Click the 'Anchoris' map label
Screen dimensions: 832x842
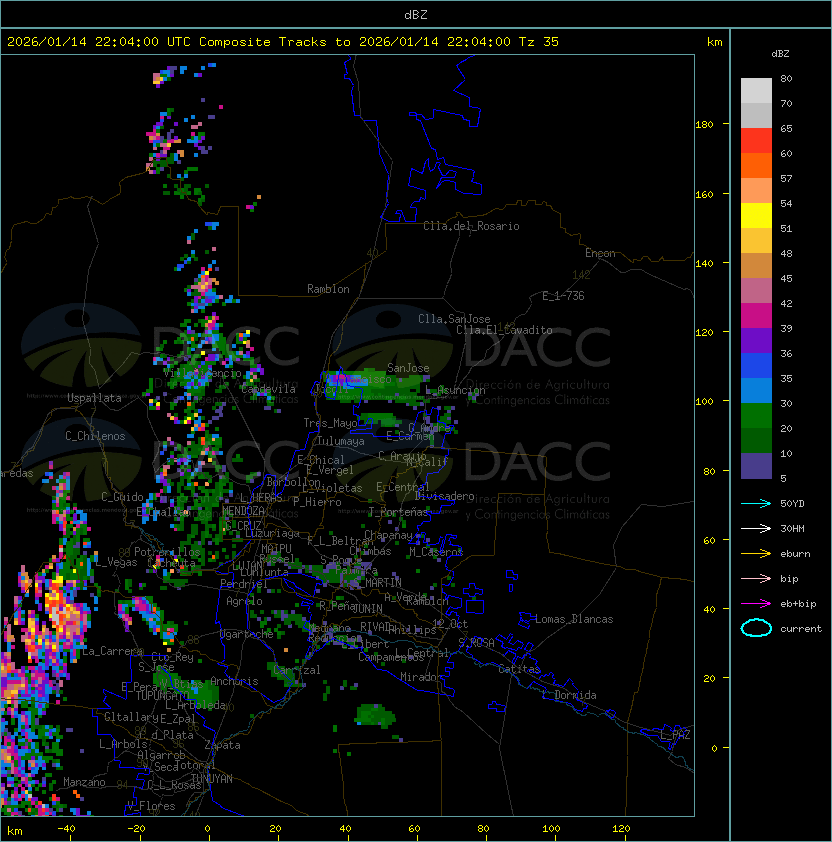coord(234,681)
